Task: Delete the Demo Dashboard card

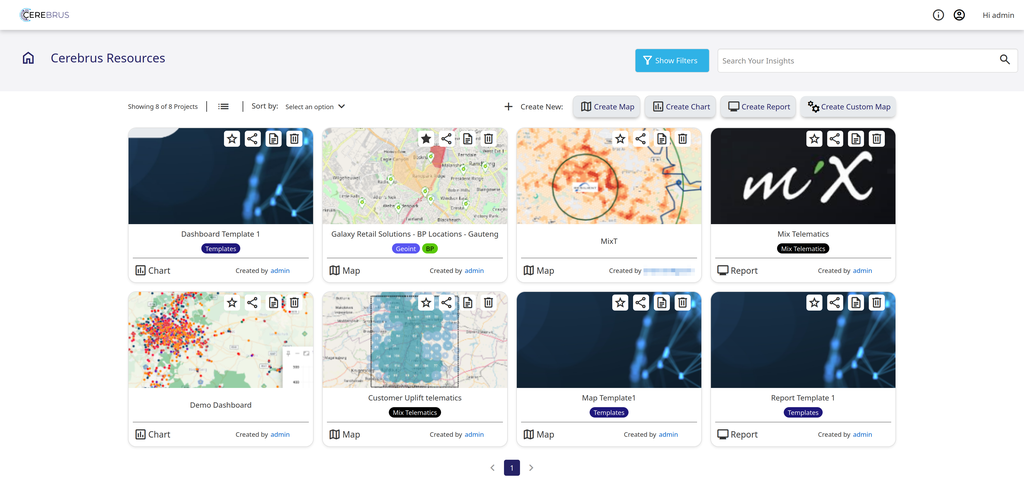Action: pos(295,302)
